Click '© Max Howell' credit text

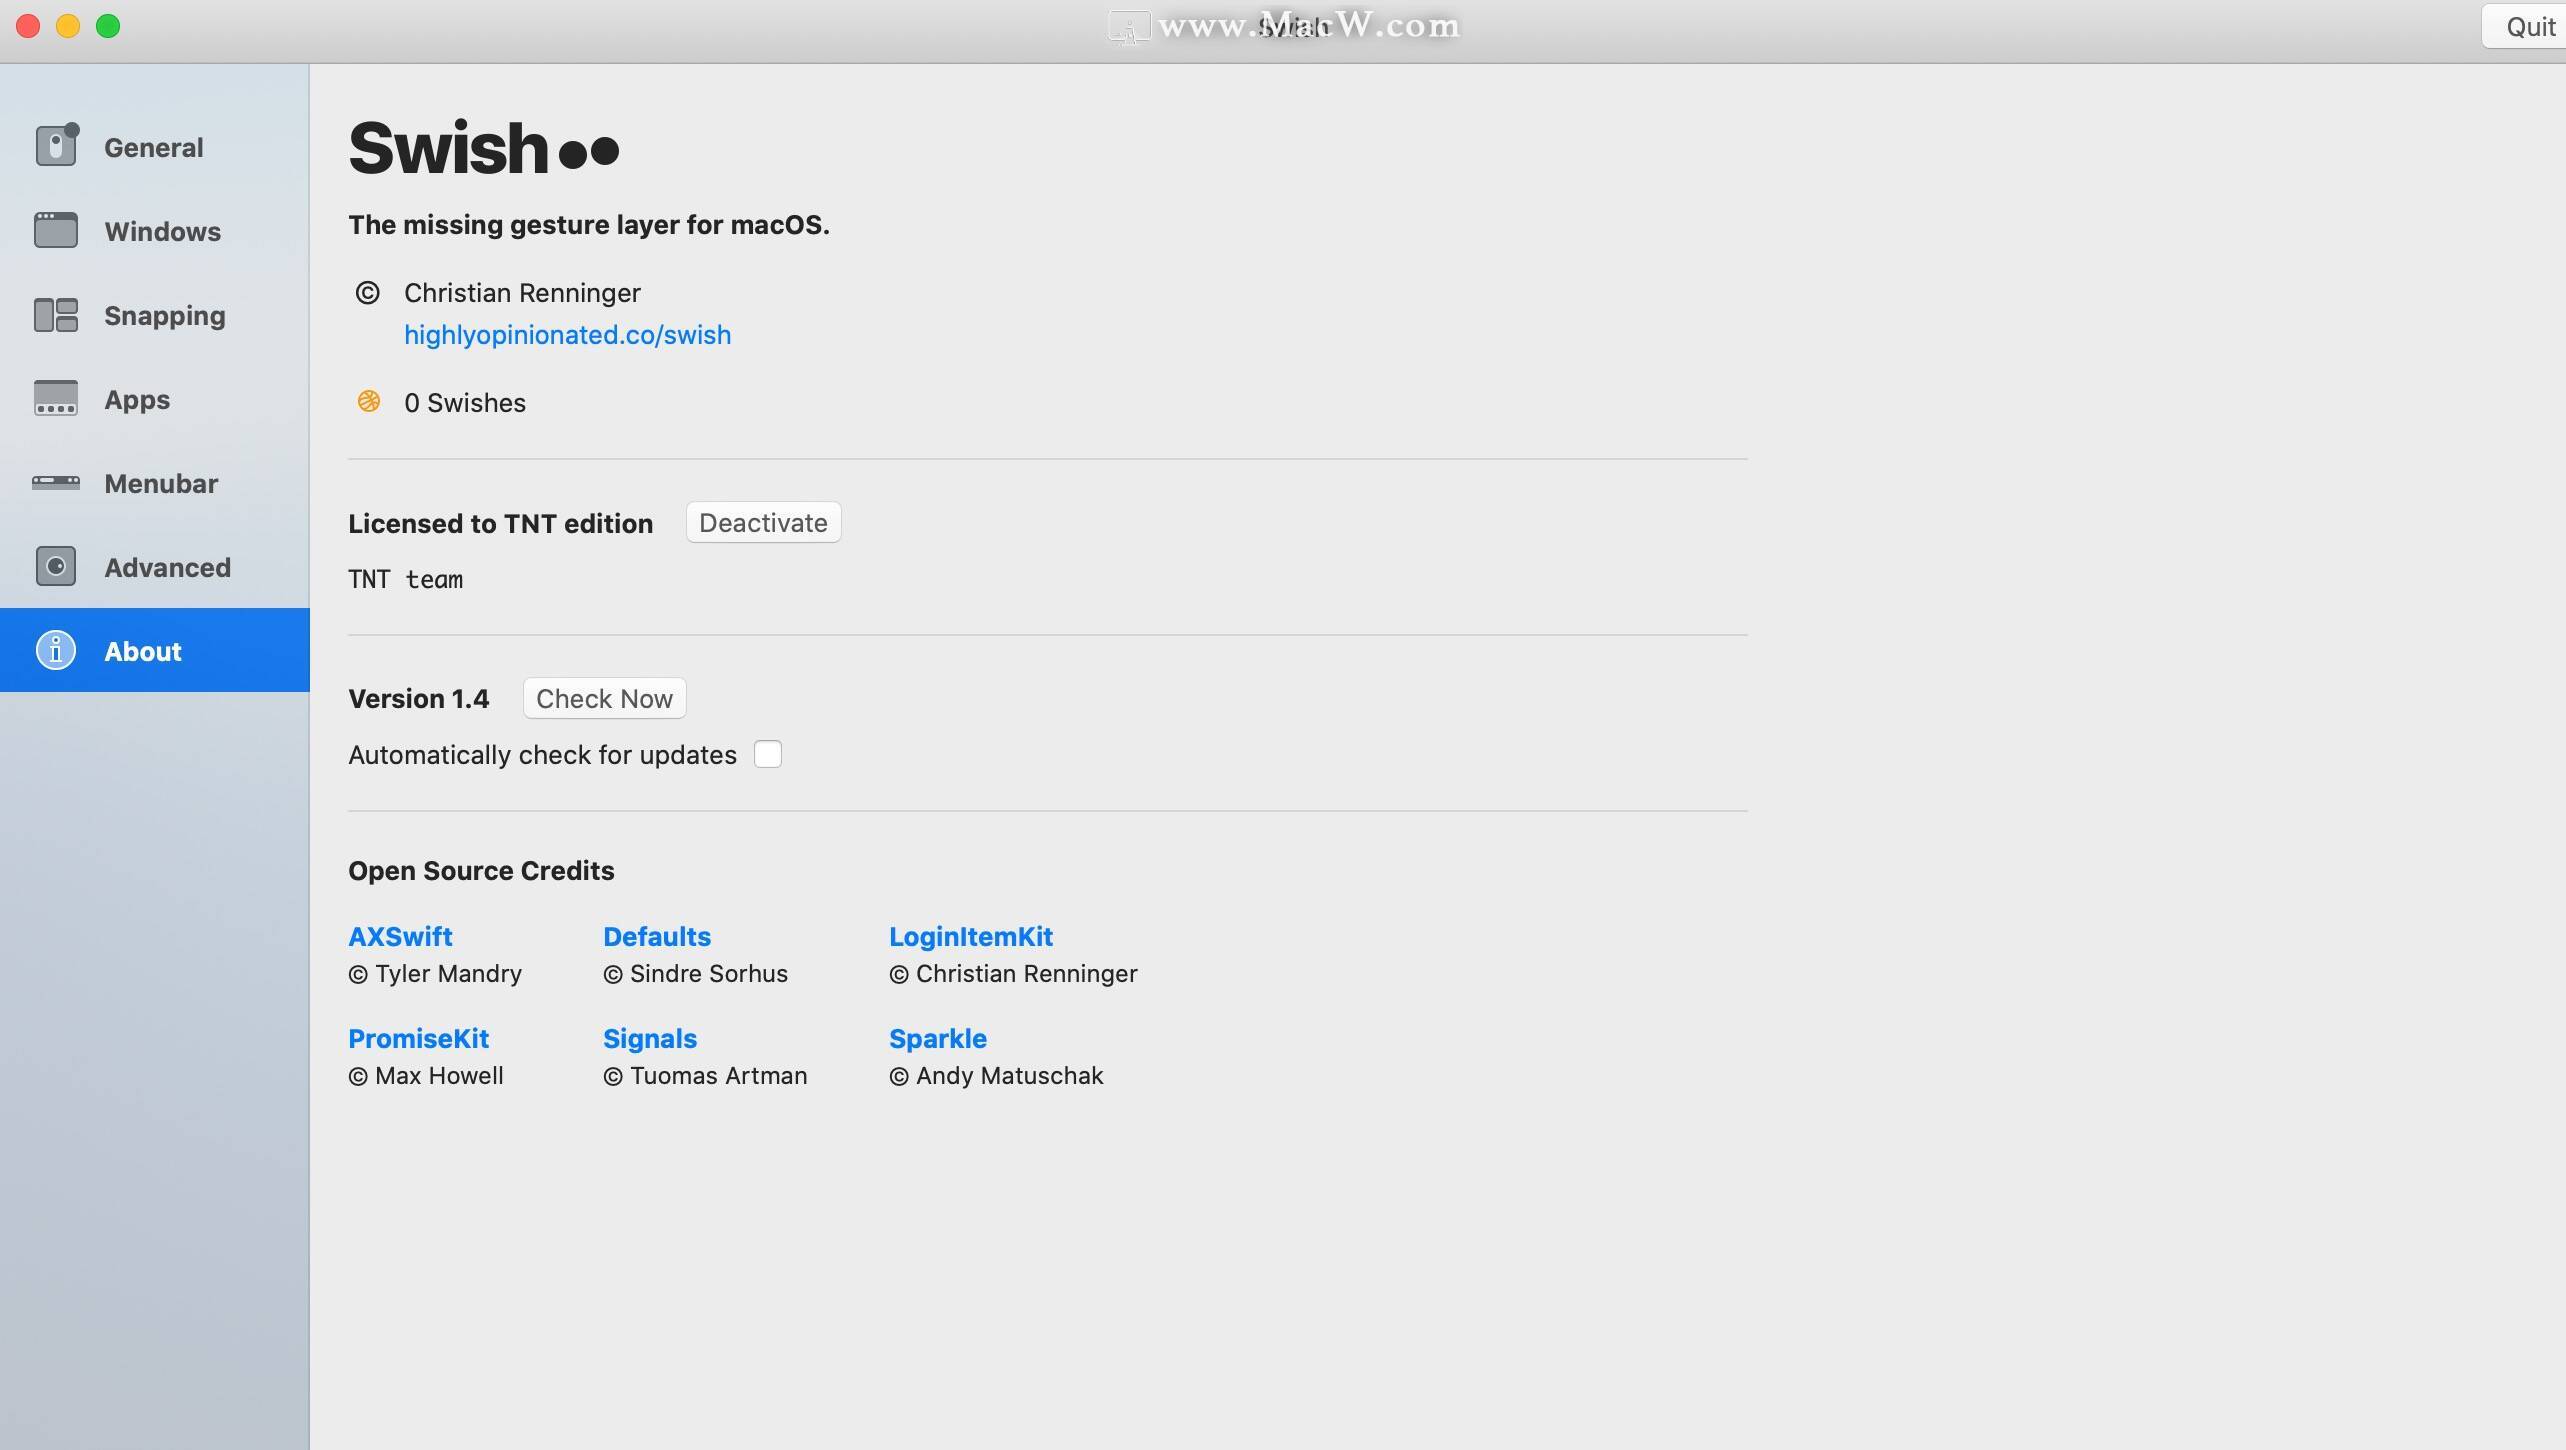coord(426,1076)
